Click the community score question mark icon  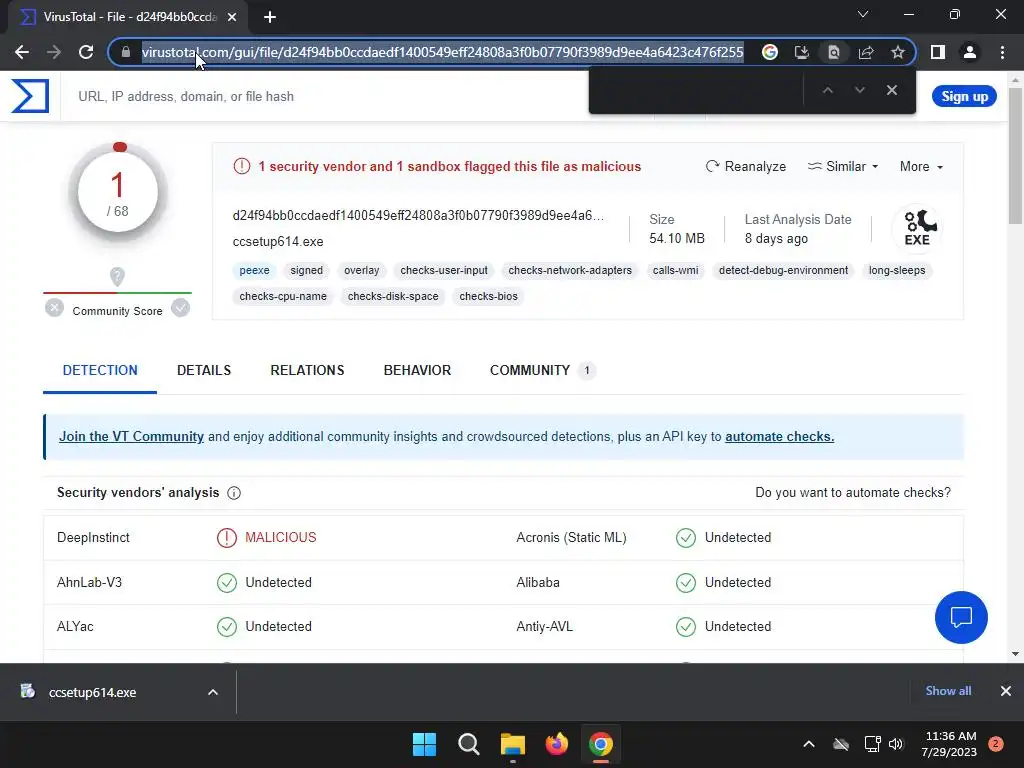tap(117, 276)
